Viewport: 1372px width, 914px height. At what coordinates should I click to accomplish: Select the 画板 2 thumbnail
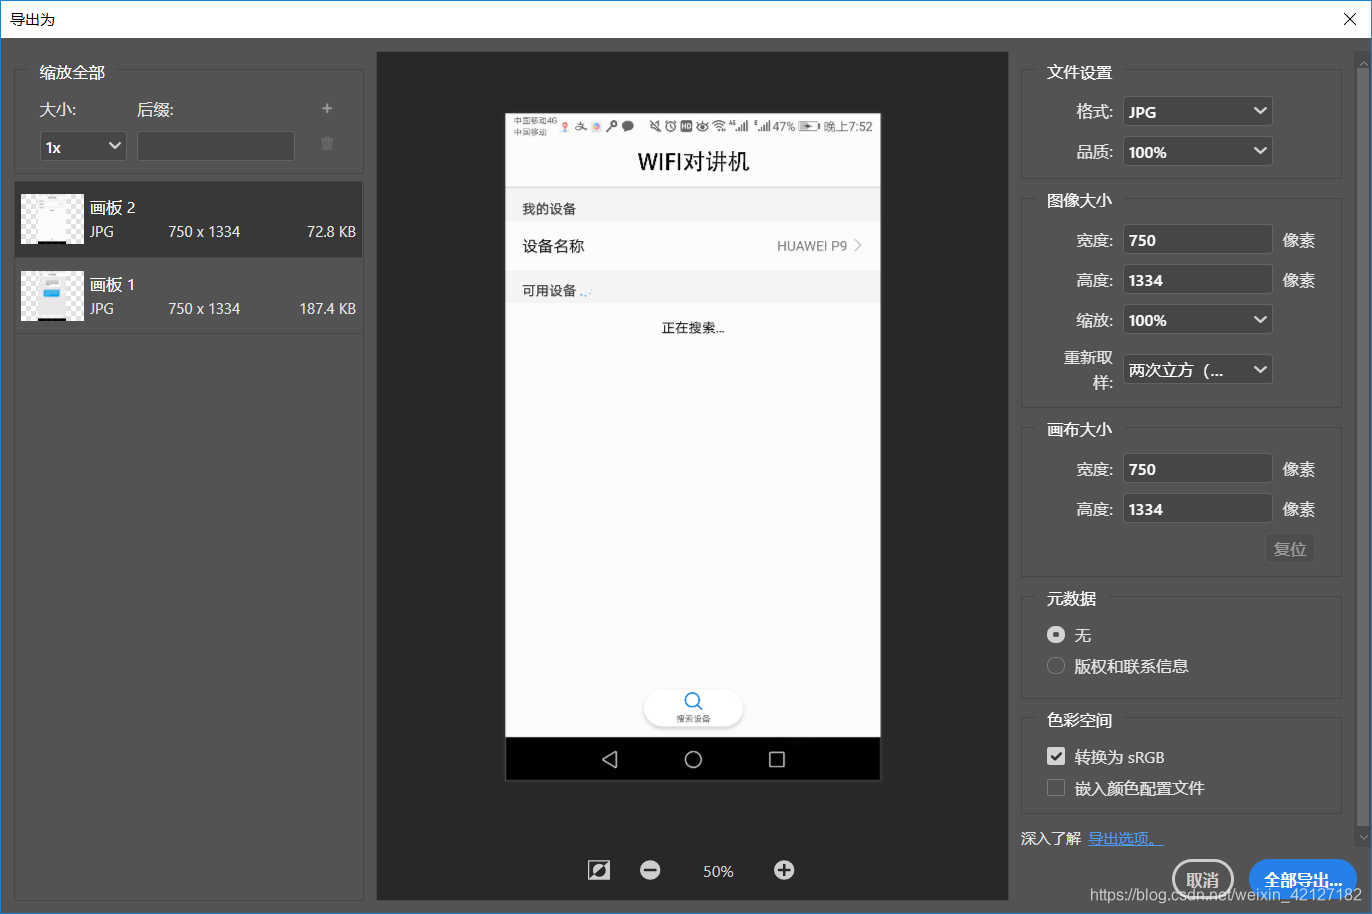click(x=52, y=219)
